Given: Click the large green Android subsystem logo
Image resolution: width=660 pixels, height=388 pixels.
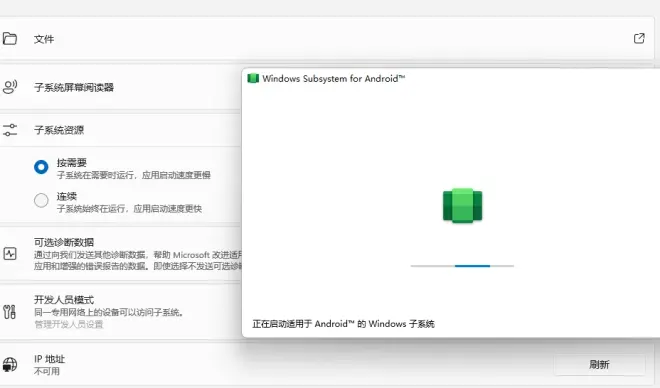Looking at the screenshot, I should point(462,205).
